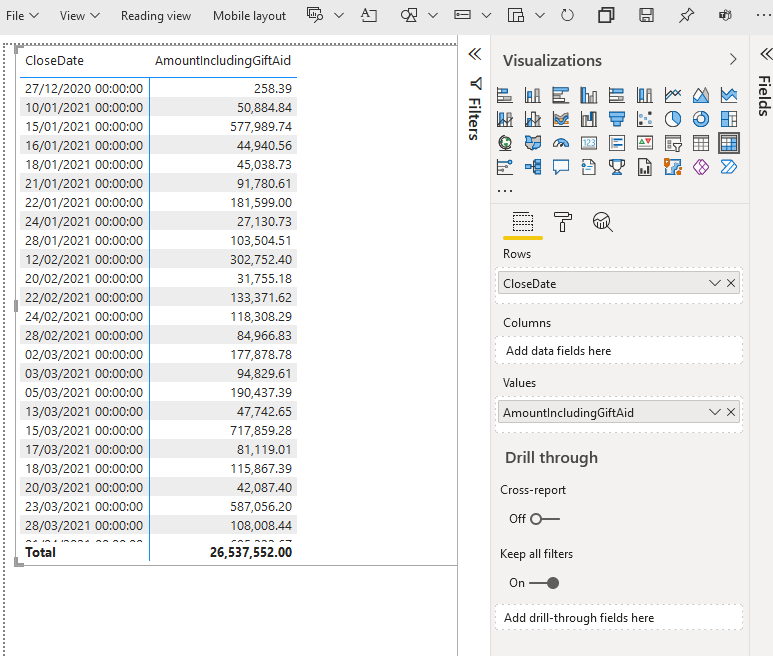Sort by the AmountIncludingGiftAid column header
773x656 pixels.
click(223, 61)
